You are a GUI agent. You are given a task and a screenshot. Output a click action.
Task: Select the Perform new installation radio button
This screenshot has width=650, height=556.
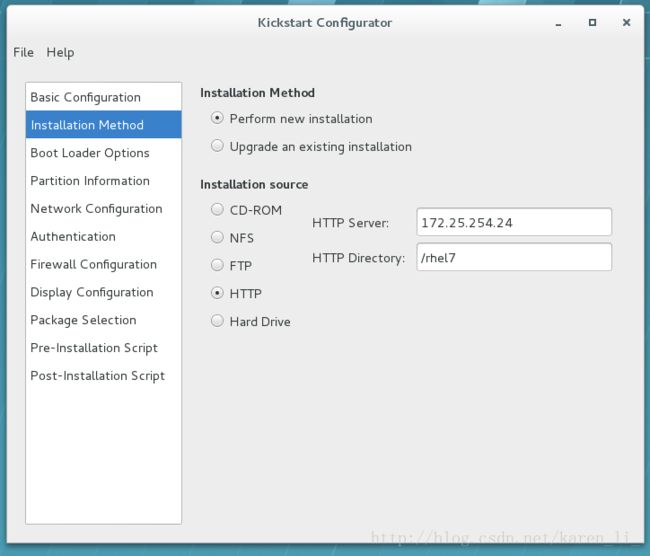[x=217, y=118]
